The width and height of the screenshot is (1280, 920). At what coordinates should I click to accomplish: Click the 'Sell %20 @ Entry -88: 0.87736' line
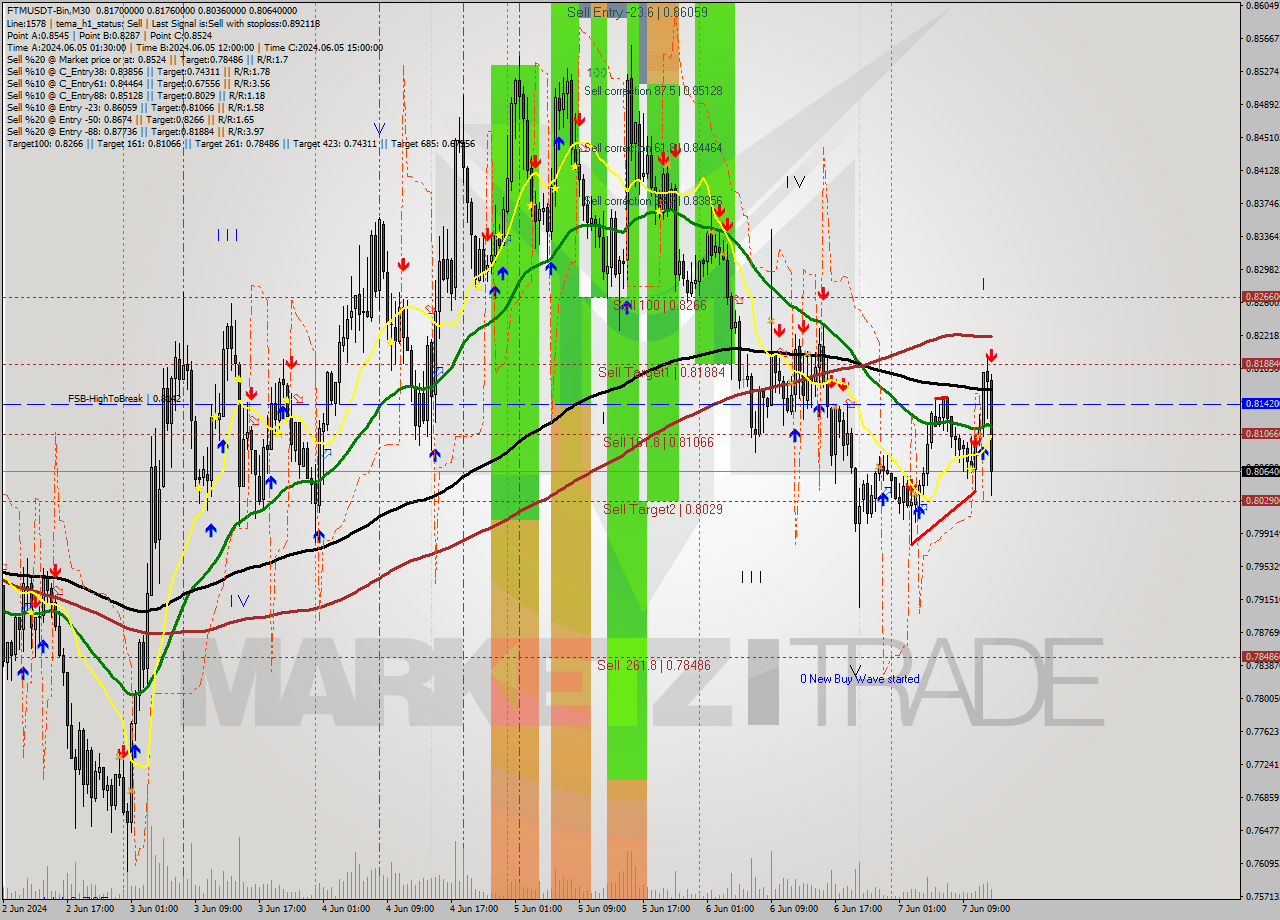coord(135,131)
